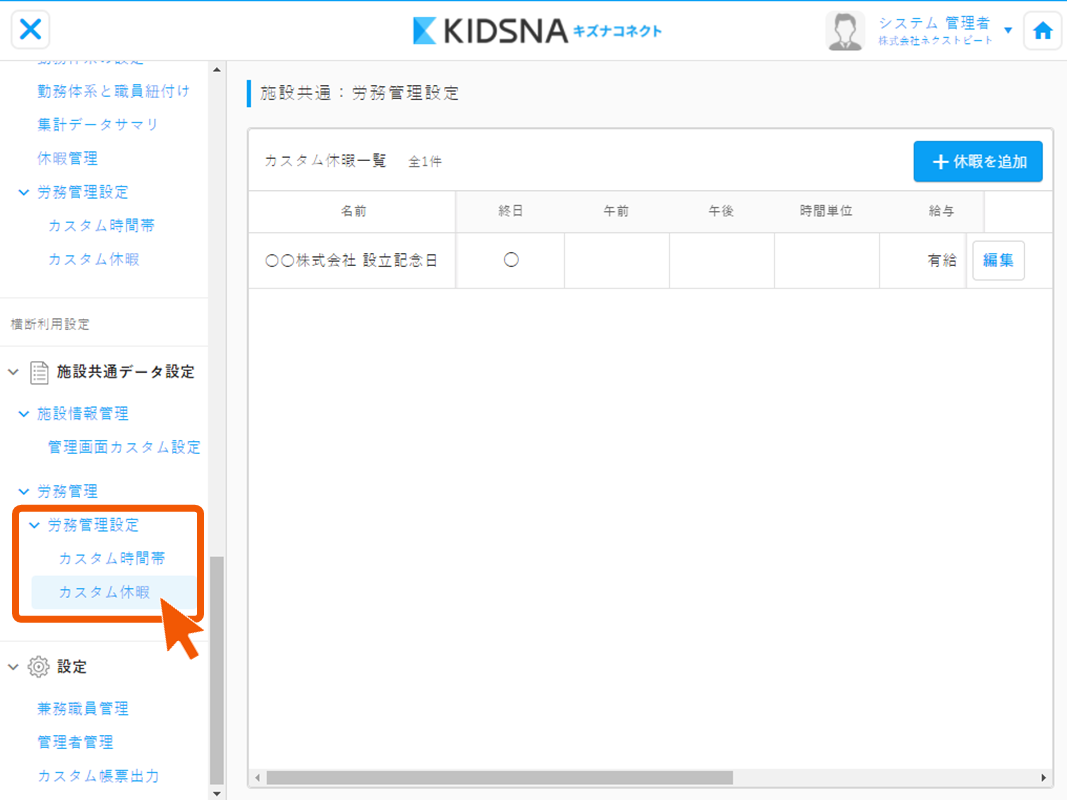Click 編集 button for 設立記念日 row

pos(998,261)
